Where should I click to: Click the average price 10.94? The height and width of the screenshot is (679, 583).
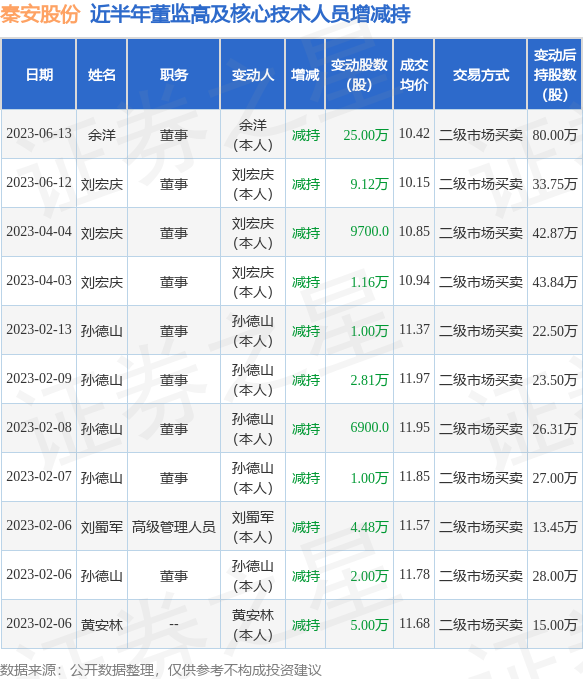pyautogui.click(x=414, y=281)
